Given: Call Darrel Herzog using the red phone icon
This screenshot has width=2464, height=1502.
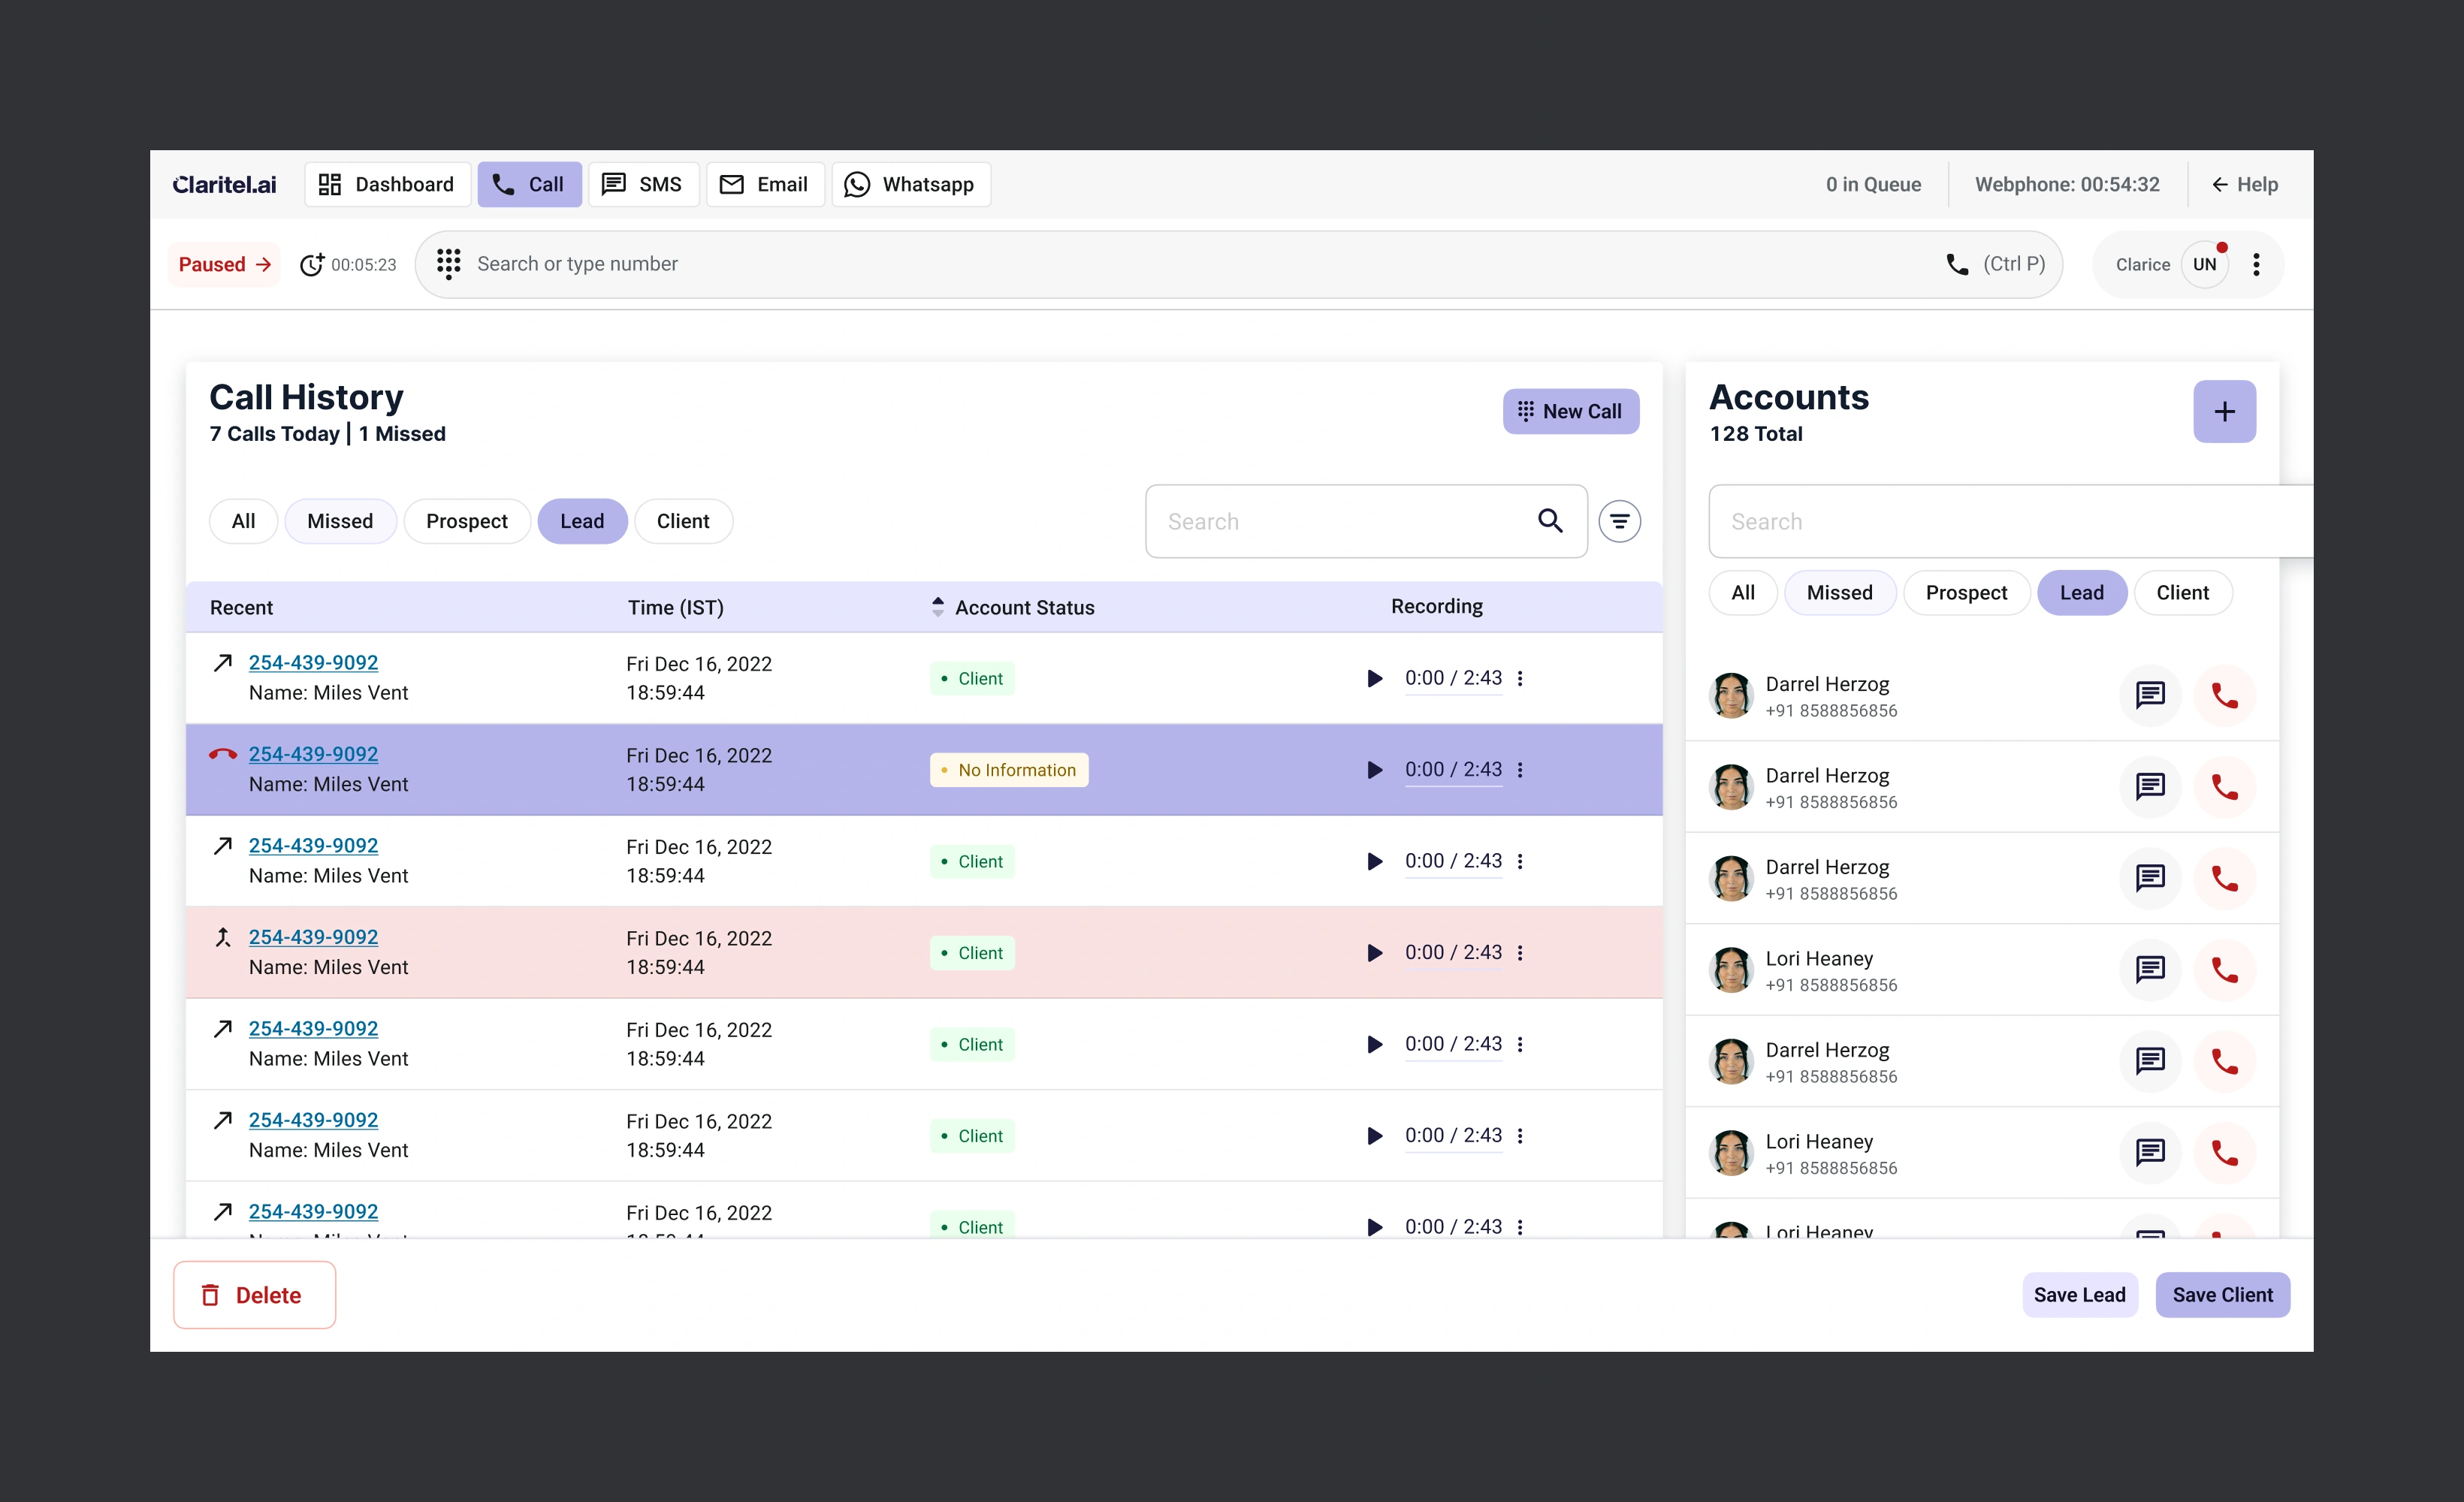Looking at the screenshot, I should click(x=2225, y=695).
